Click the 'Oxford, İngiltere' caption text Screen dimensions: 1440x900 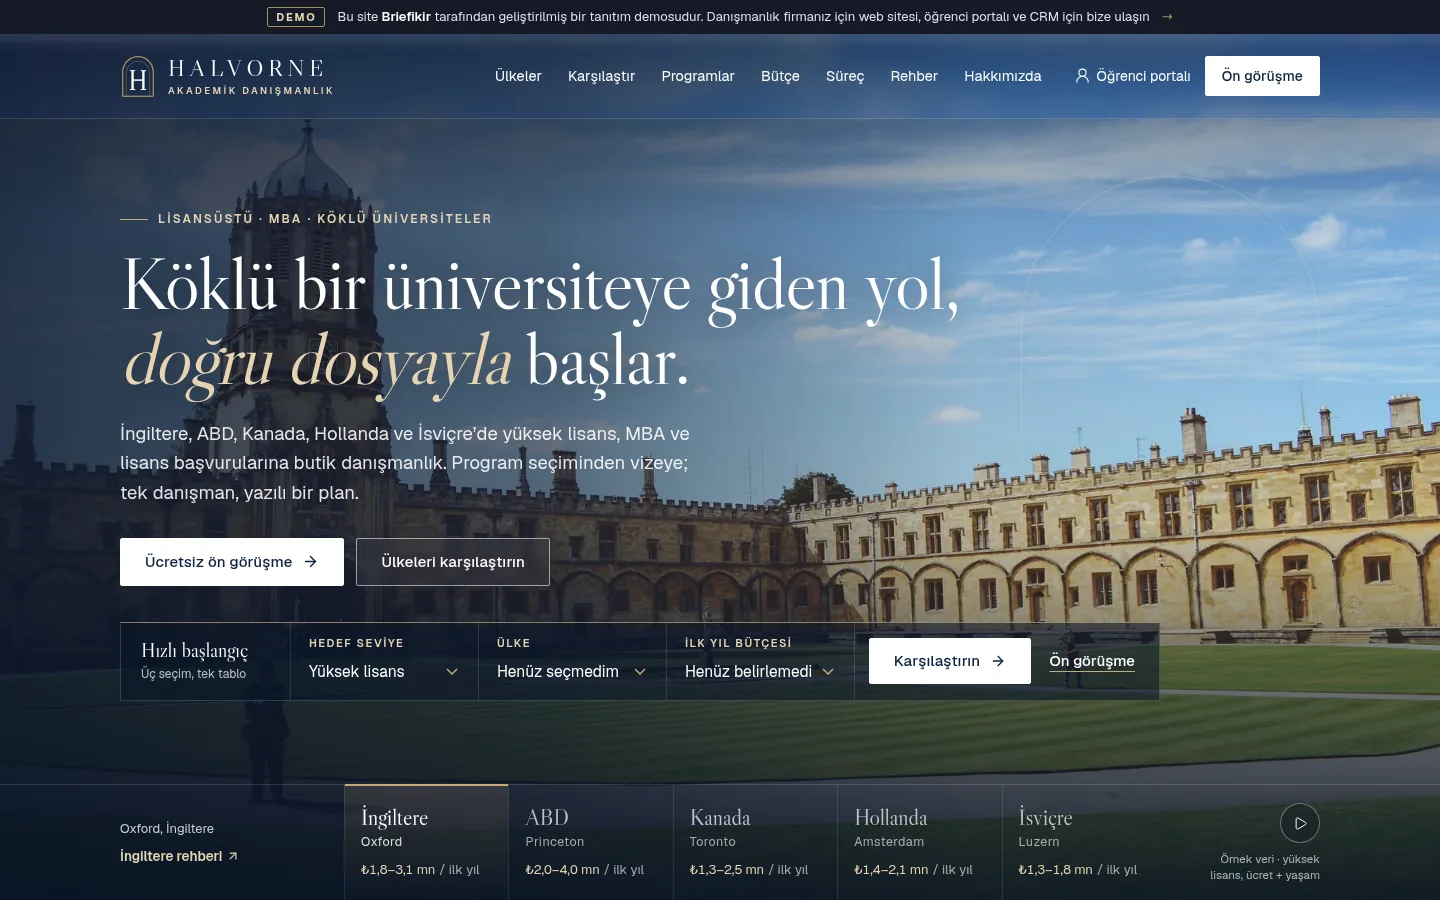click(x=167, y=829)
